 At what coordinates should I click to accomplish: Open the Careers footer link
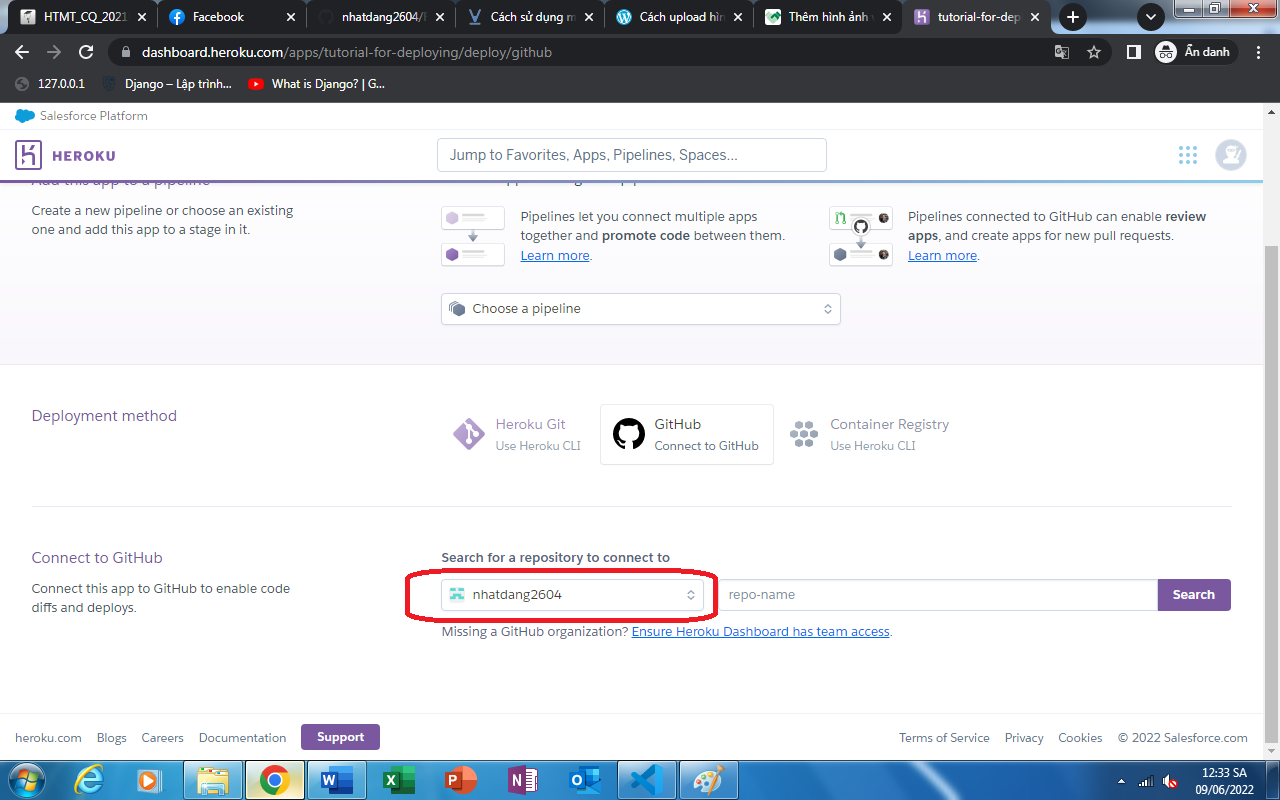[x=162, y=738]
